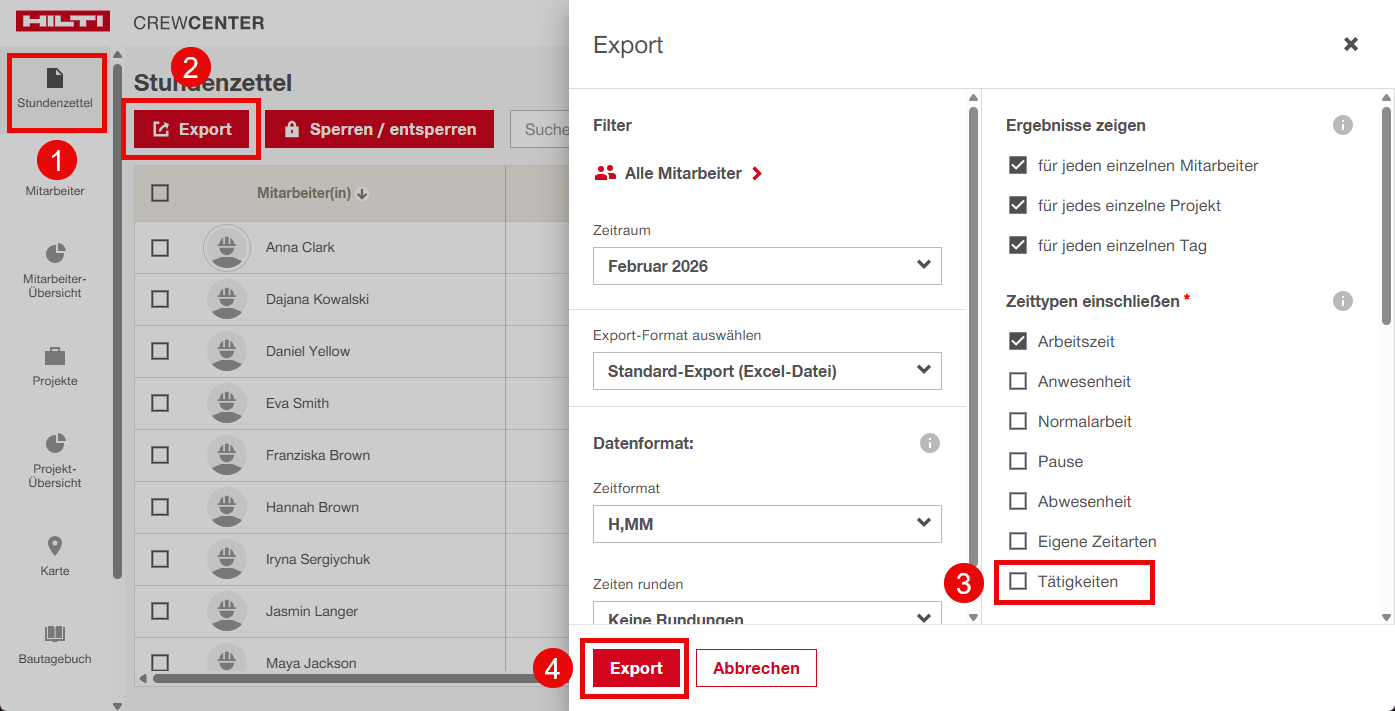Click Sperren / entsperren button
The width and height of the screenshot is (1395, 711).
pyautogui.click(x=380, y=129)
